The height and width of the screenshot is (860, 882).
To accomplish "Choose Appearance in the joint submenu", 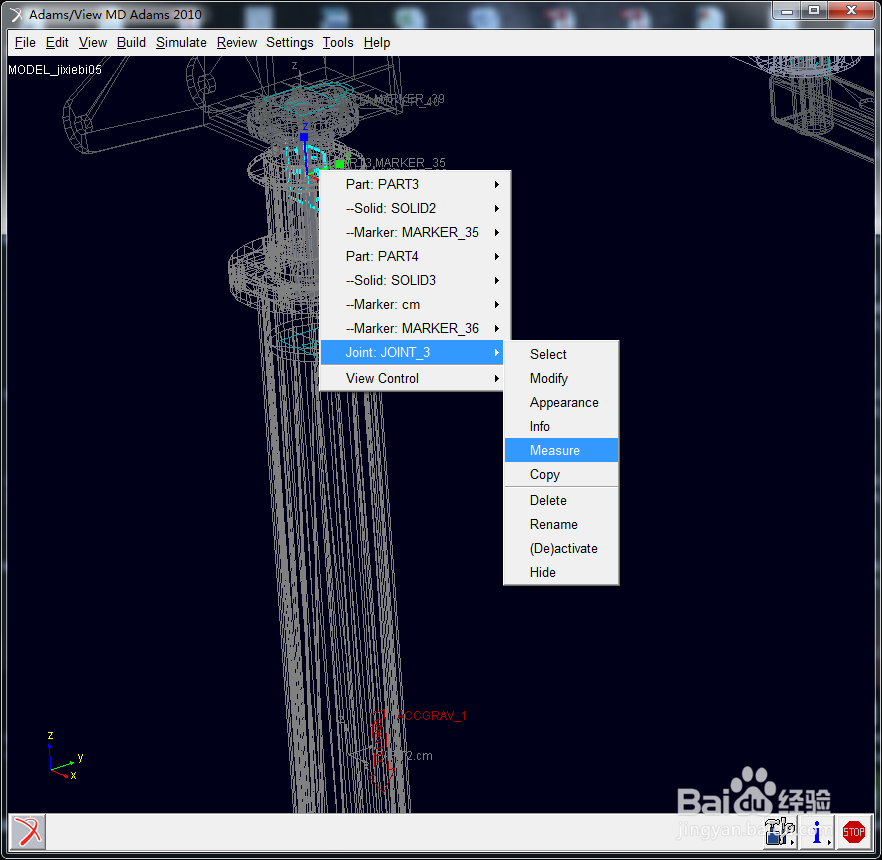I will [561, 403].
